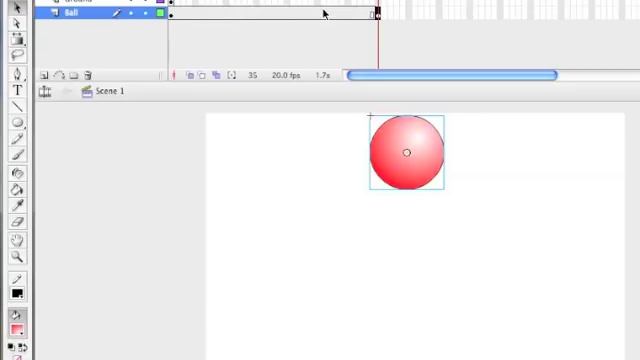
Task: Delete the selected layer with trash icon
Action: [x=88, y=75]
